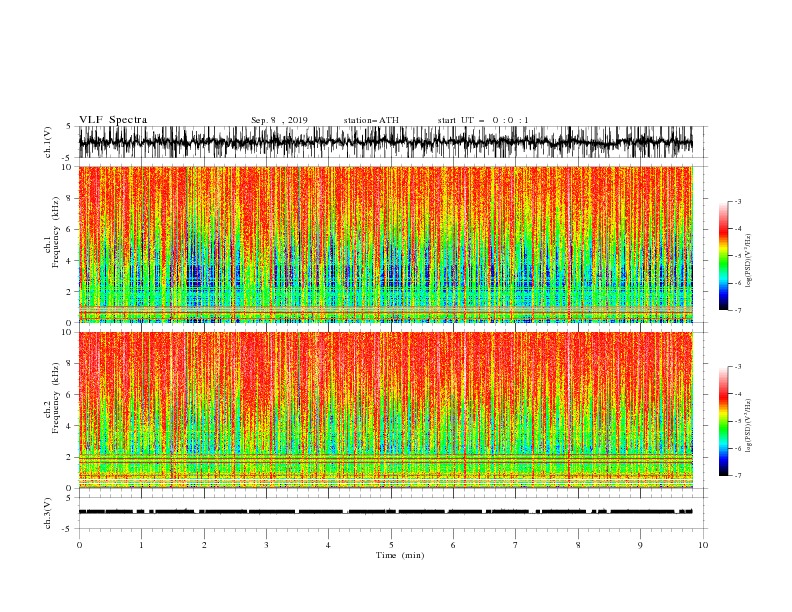This screenshot has width=792, height=612.
Task: Click the time axis tick label "8"
Action: coord(578,545)
